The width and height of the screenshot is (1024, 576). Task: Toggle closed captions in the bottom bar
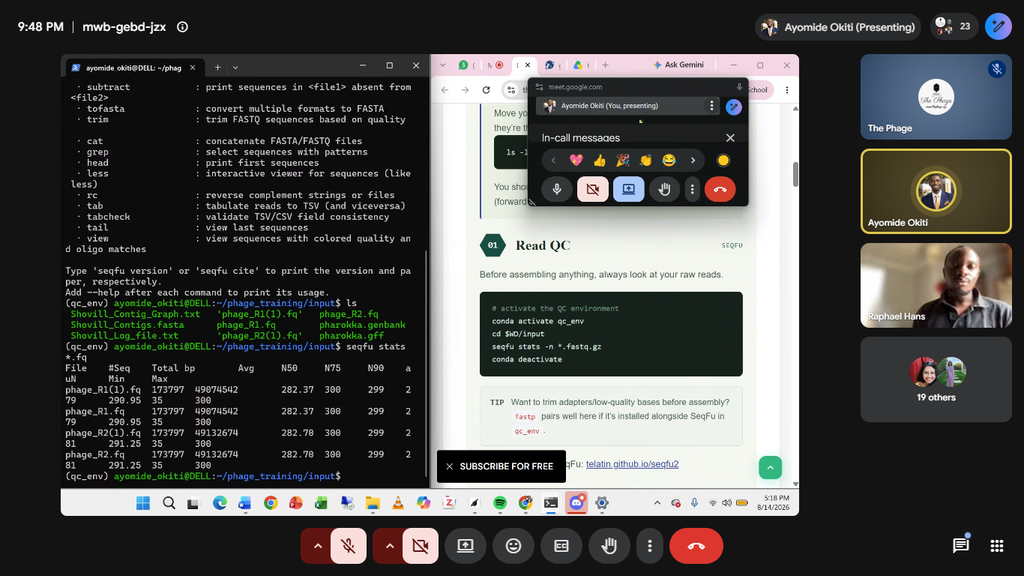561,546
